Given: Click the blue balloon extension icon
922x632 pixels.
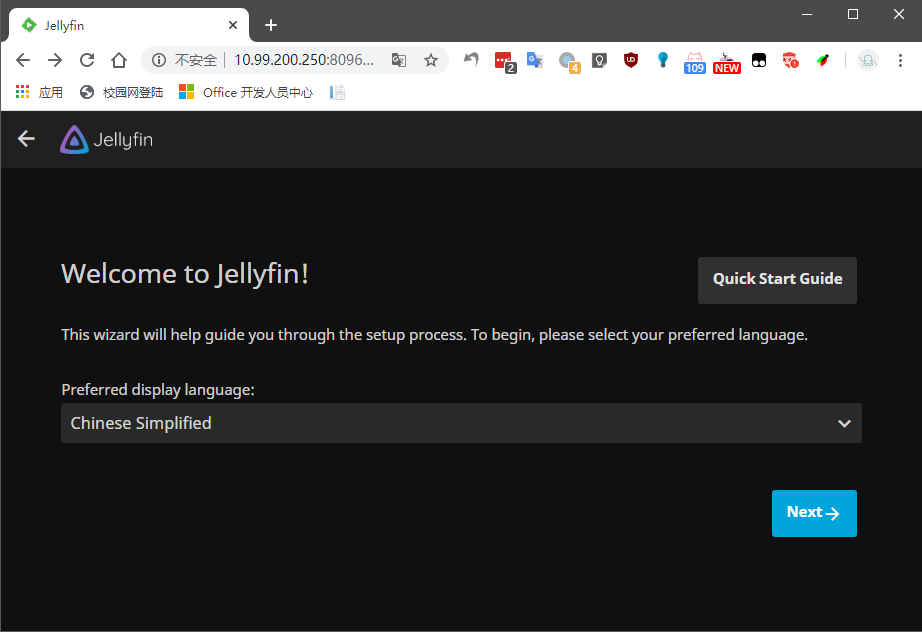Looking at the screenshot, I should [663, 60].
